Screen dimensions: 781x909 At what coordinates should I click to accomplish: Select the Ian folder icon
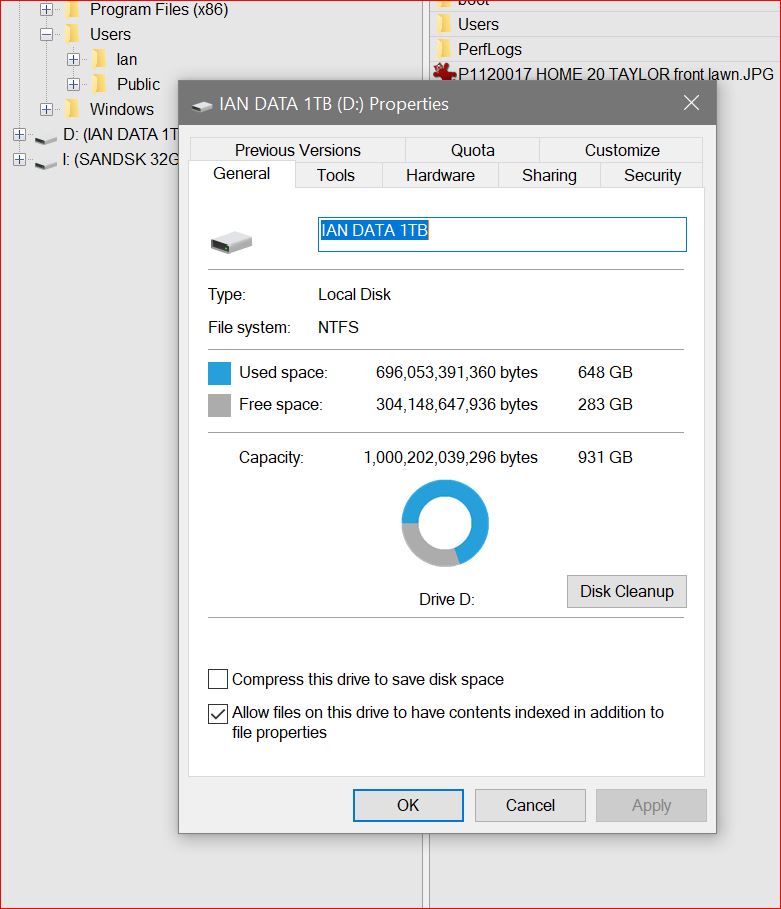pyautogui.click(x=99, y=59)
